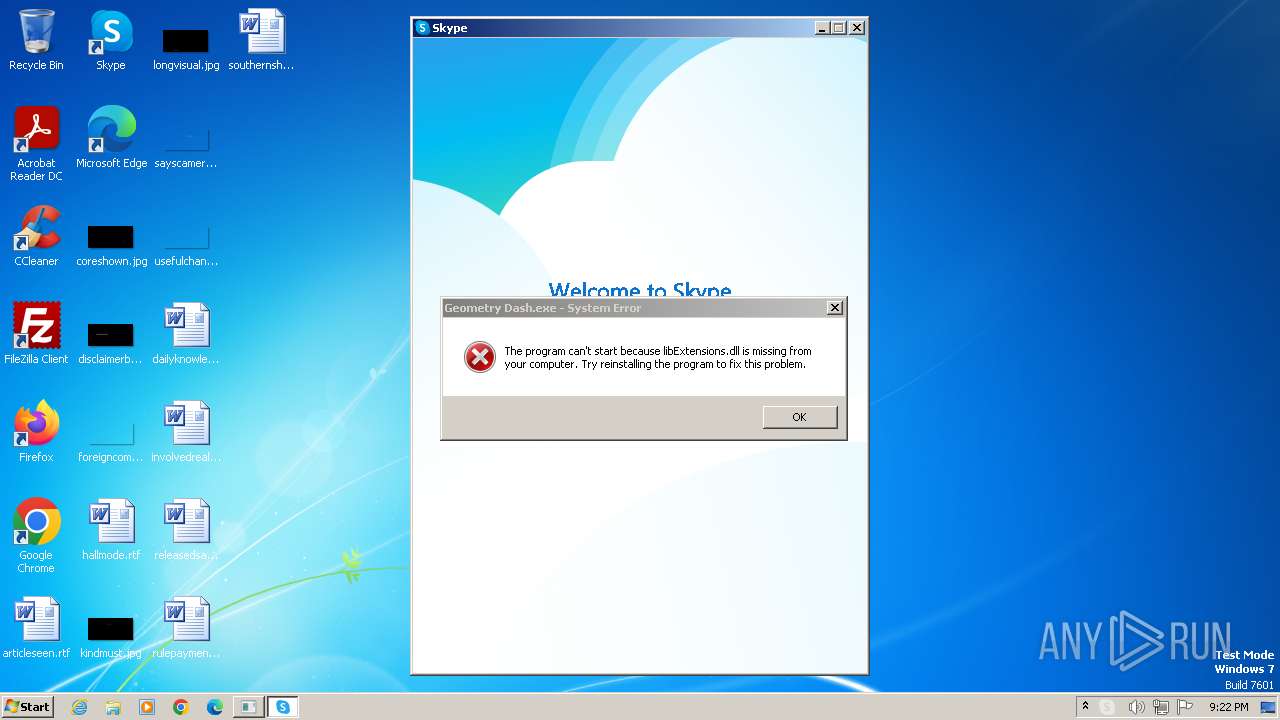This screenshot has height=720, width=1280.
Task: Select FileZilla Client desktop shortcut
Action: [36, 334]
